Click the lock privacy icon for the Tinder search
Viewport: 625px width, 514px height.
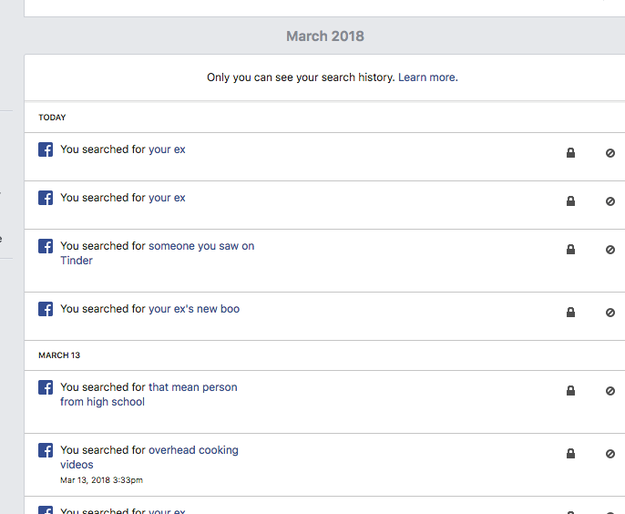571,250
